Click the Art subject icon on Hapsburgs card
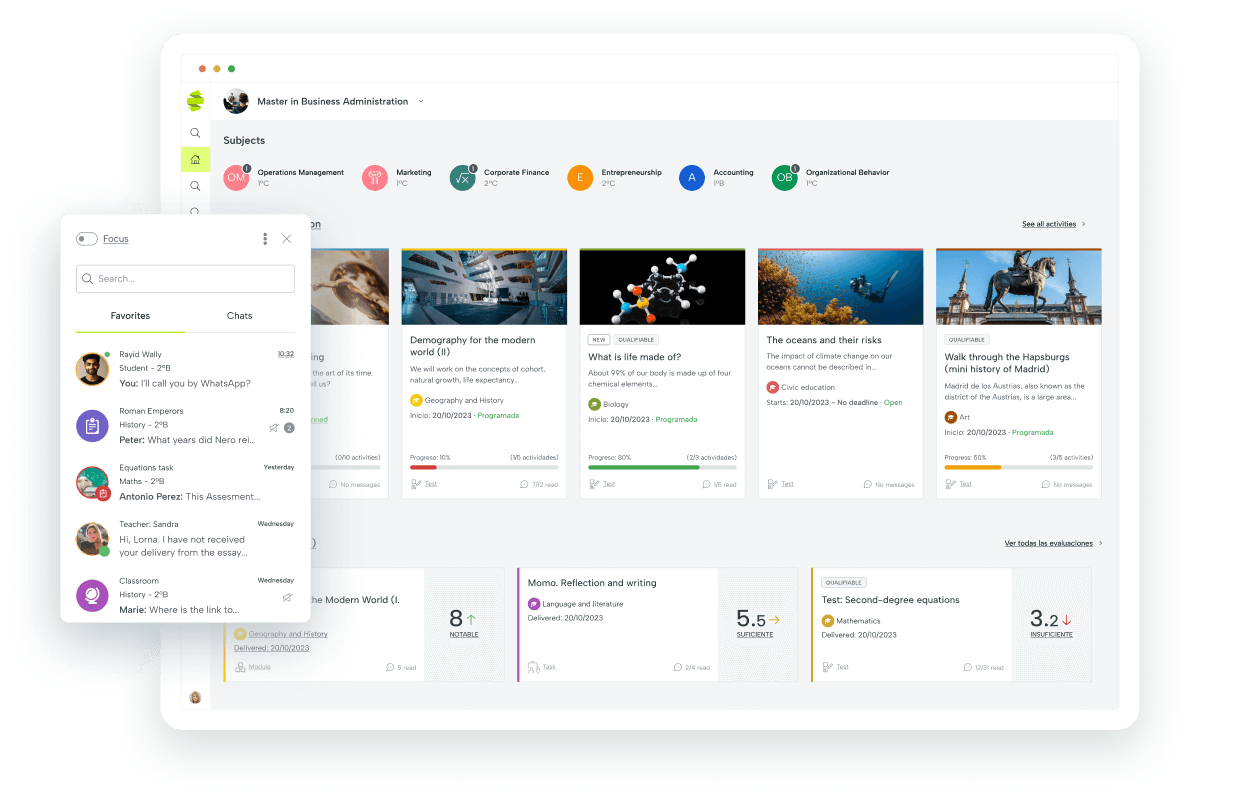Viewport: 1240px width, 796px height. click(951, 417)
